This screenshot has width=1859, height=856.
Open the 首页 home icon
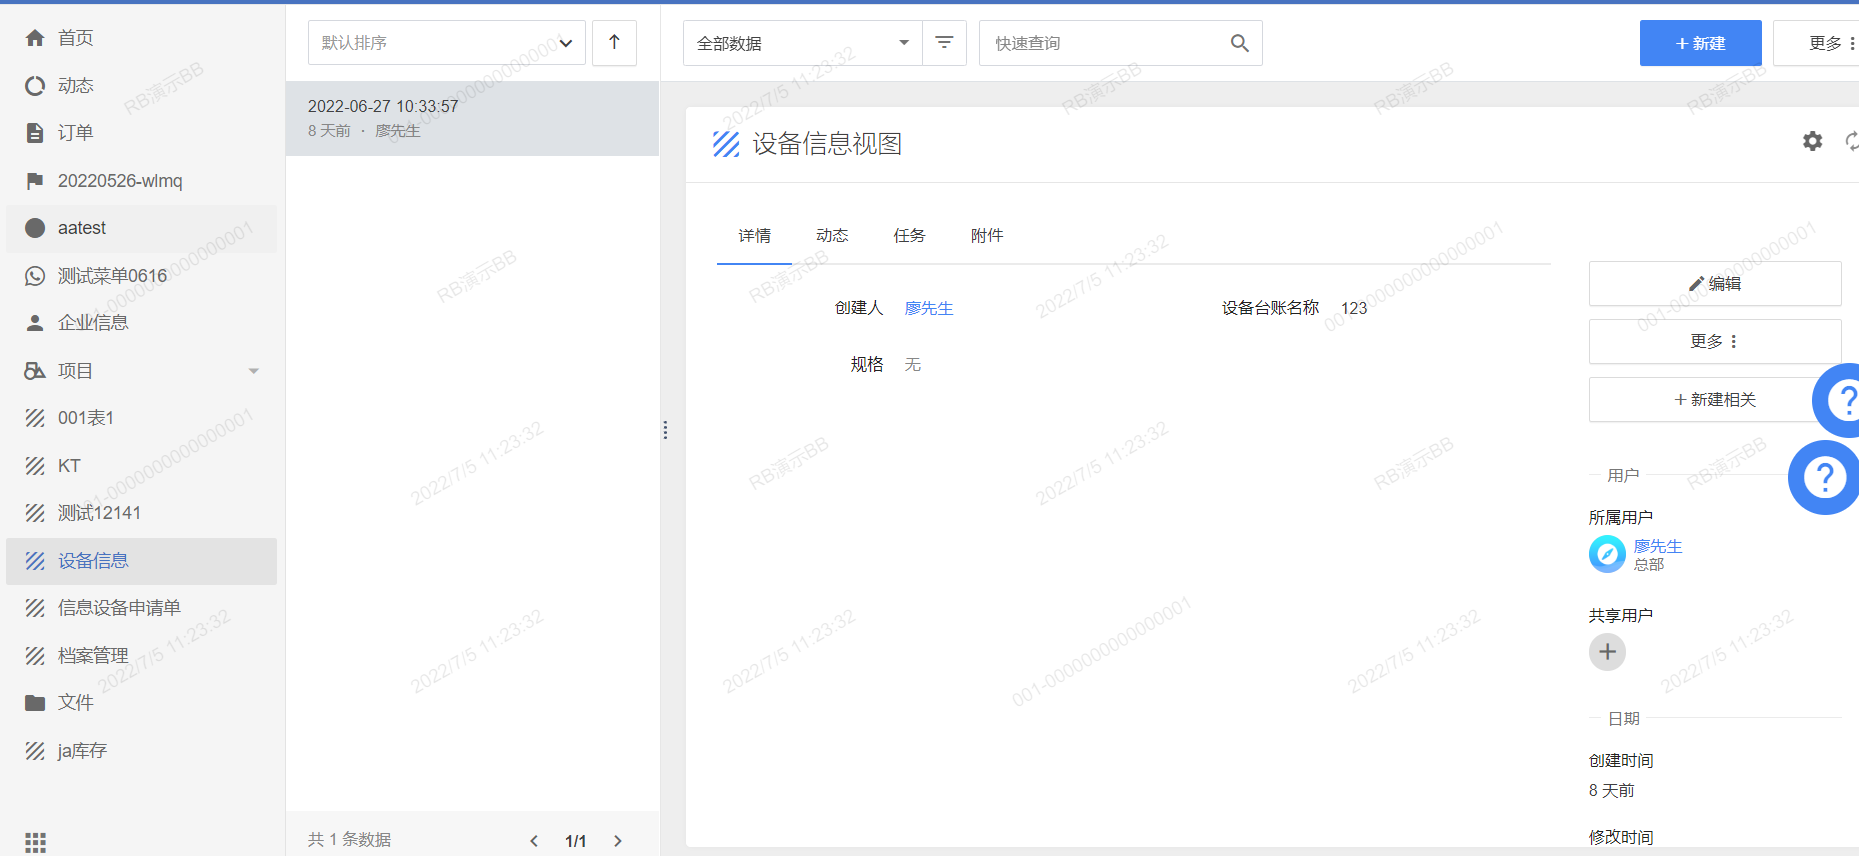(x=35, y=38)
